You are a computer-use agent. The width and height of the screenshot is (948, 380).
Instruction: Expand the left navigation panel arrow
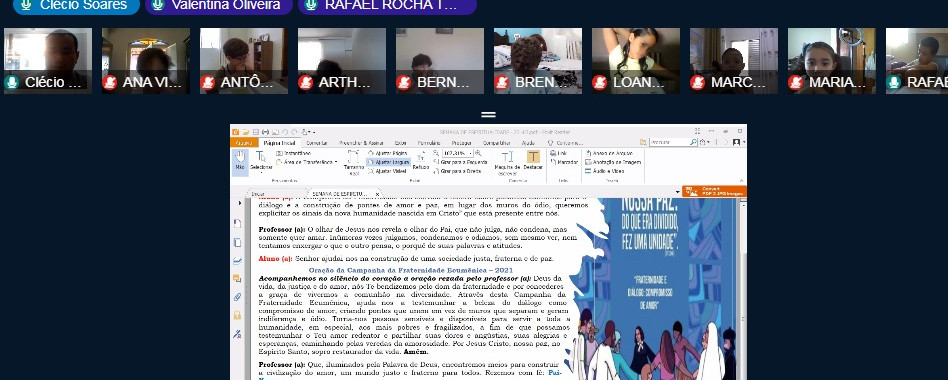click(239, 204)
